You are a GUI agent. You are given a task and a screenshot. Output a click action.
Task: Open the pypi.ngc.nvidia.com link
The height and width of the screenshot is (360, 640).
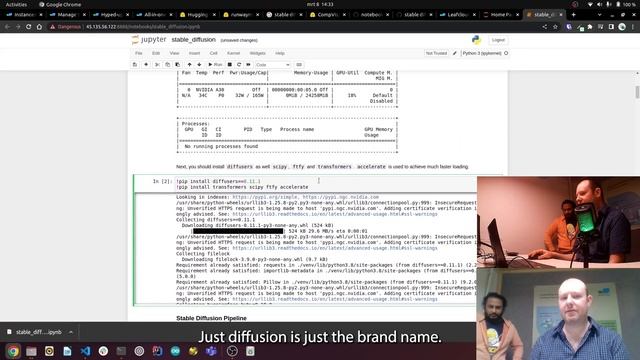340,197
